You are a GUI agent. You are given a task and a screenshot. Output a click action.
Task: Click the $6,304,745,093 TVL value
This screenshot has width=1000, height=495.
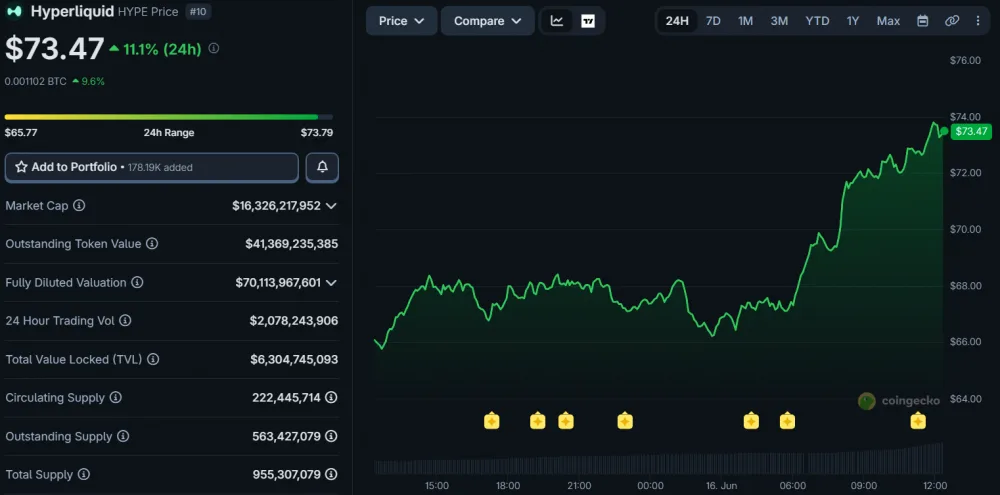tap(293, 359)
